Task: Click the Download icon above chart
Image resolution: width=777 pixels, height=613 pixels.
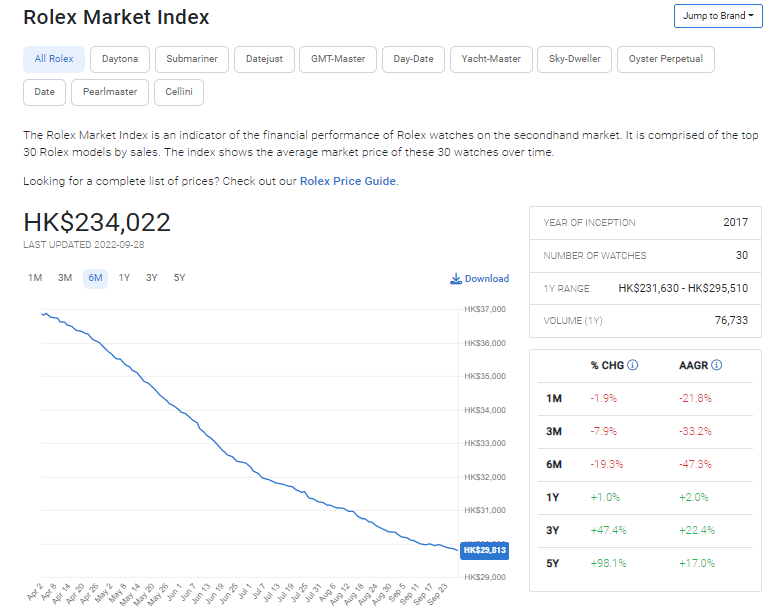Action: 456,279
